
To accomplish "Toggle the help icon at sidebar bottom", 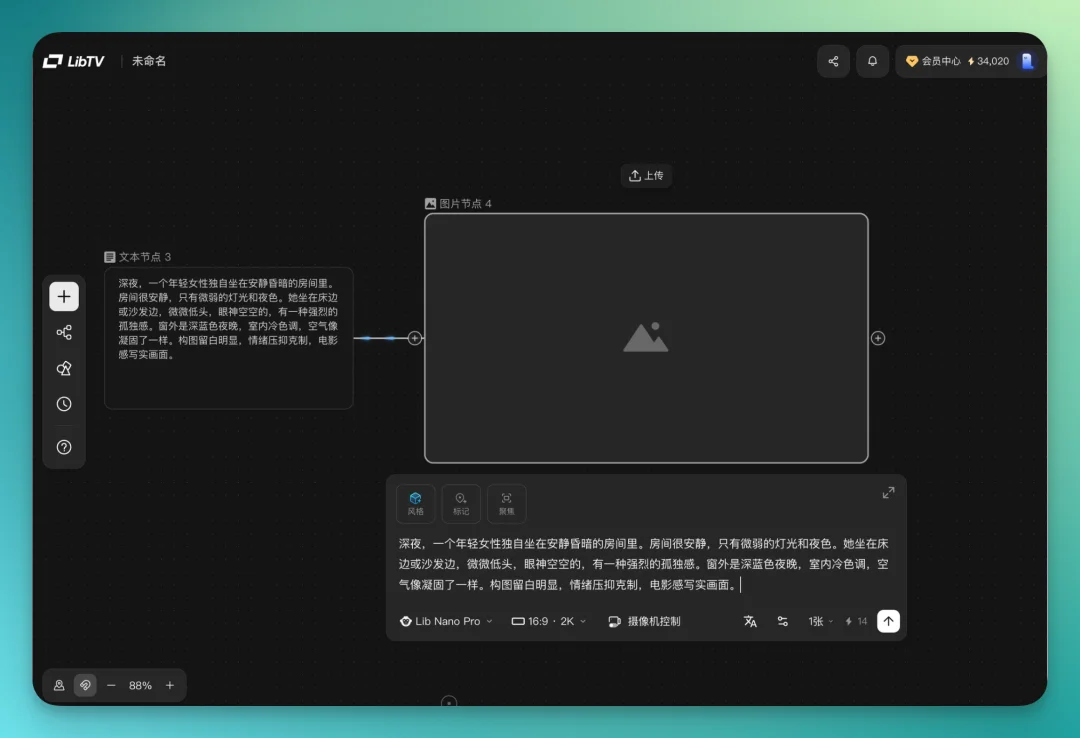I will (64, 446).
